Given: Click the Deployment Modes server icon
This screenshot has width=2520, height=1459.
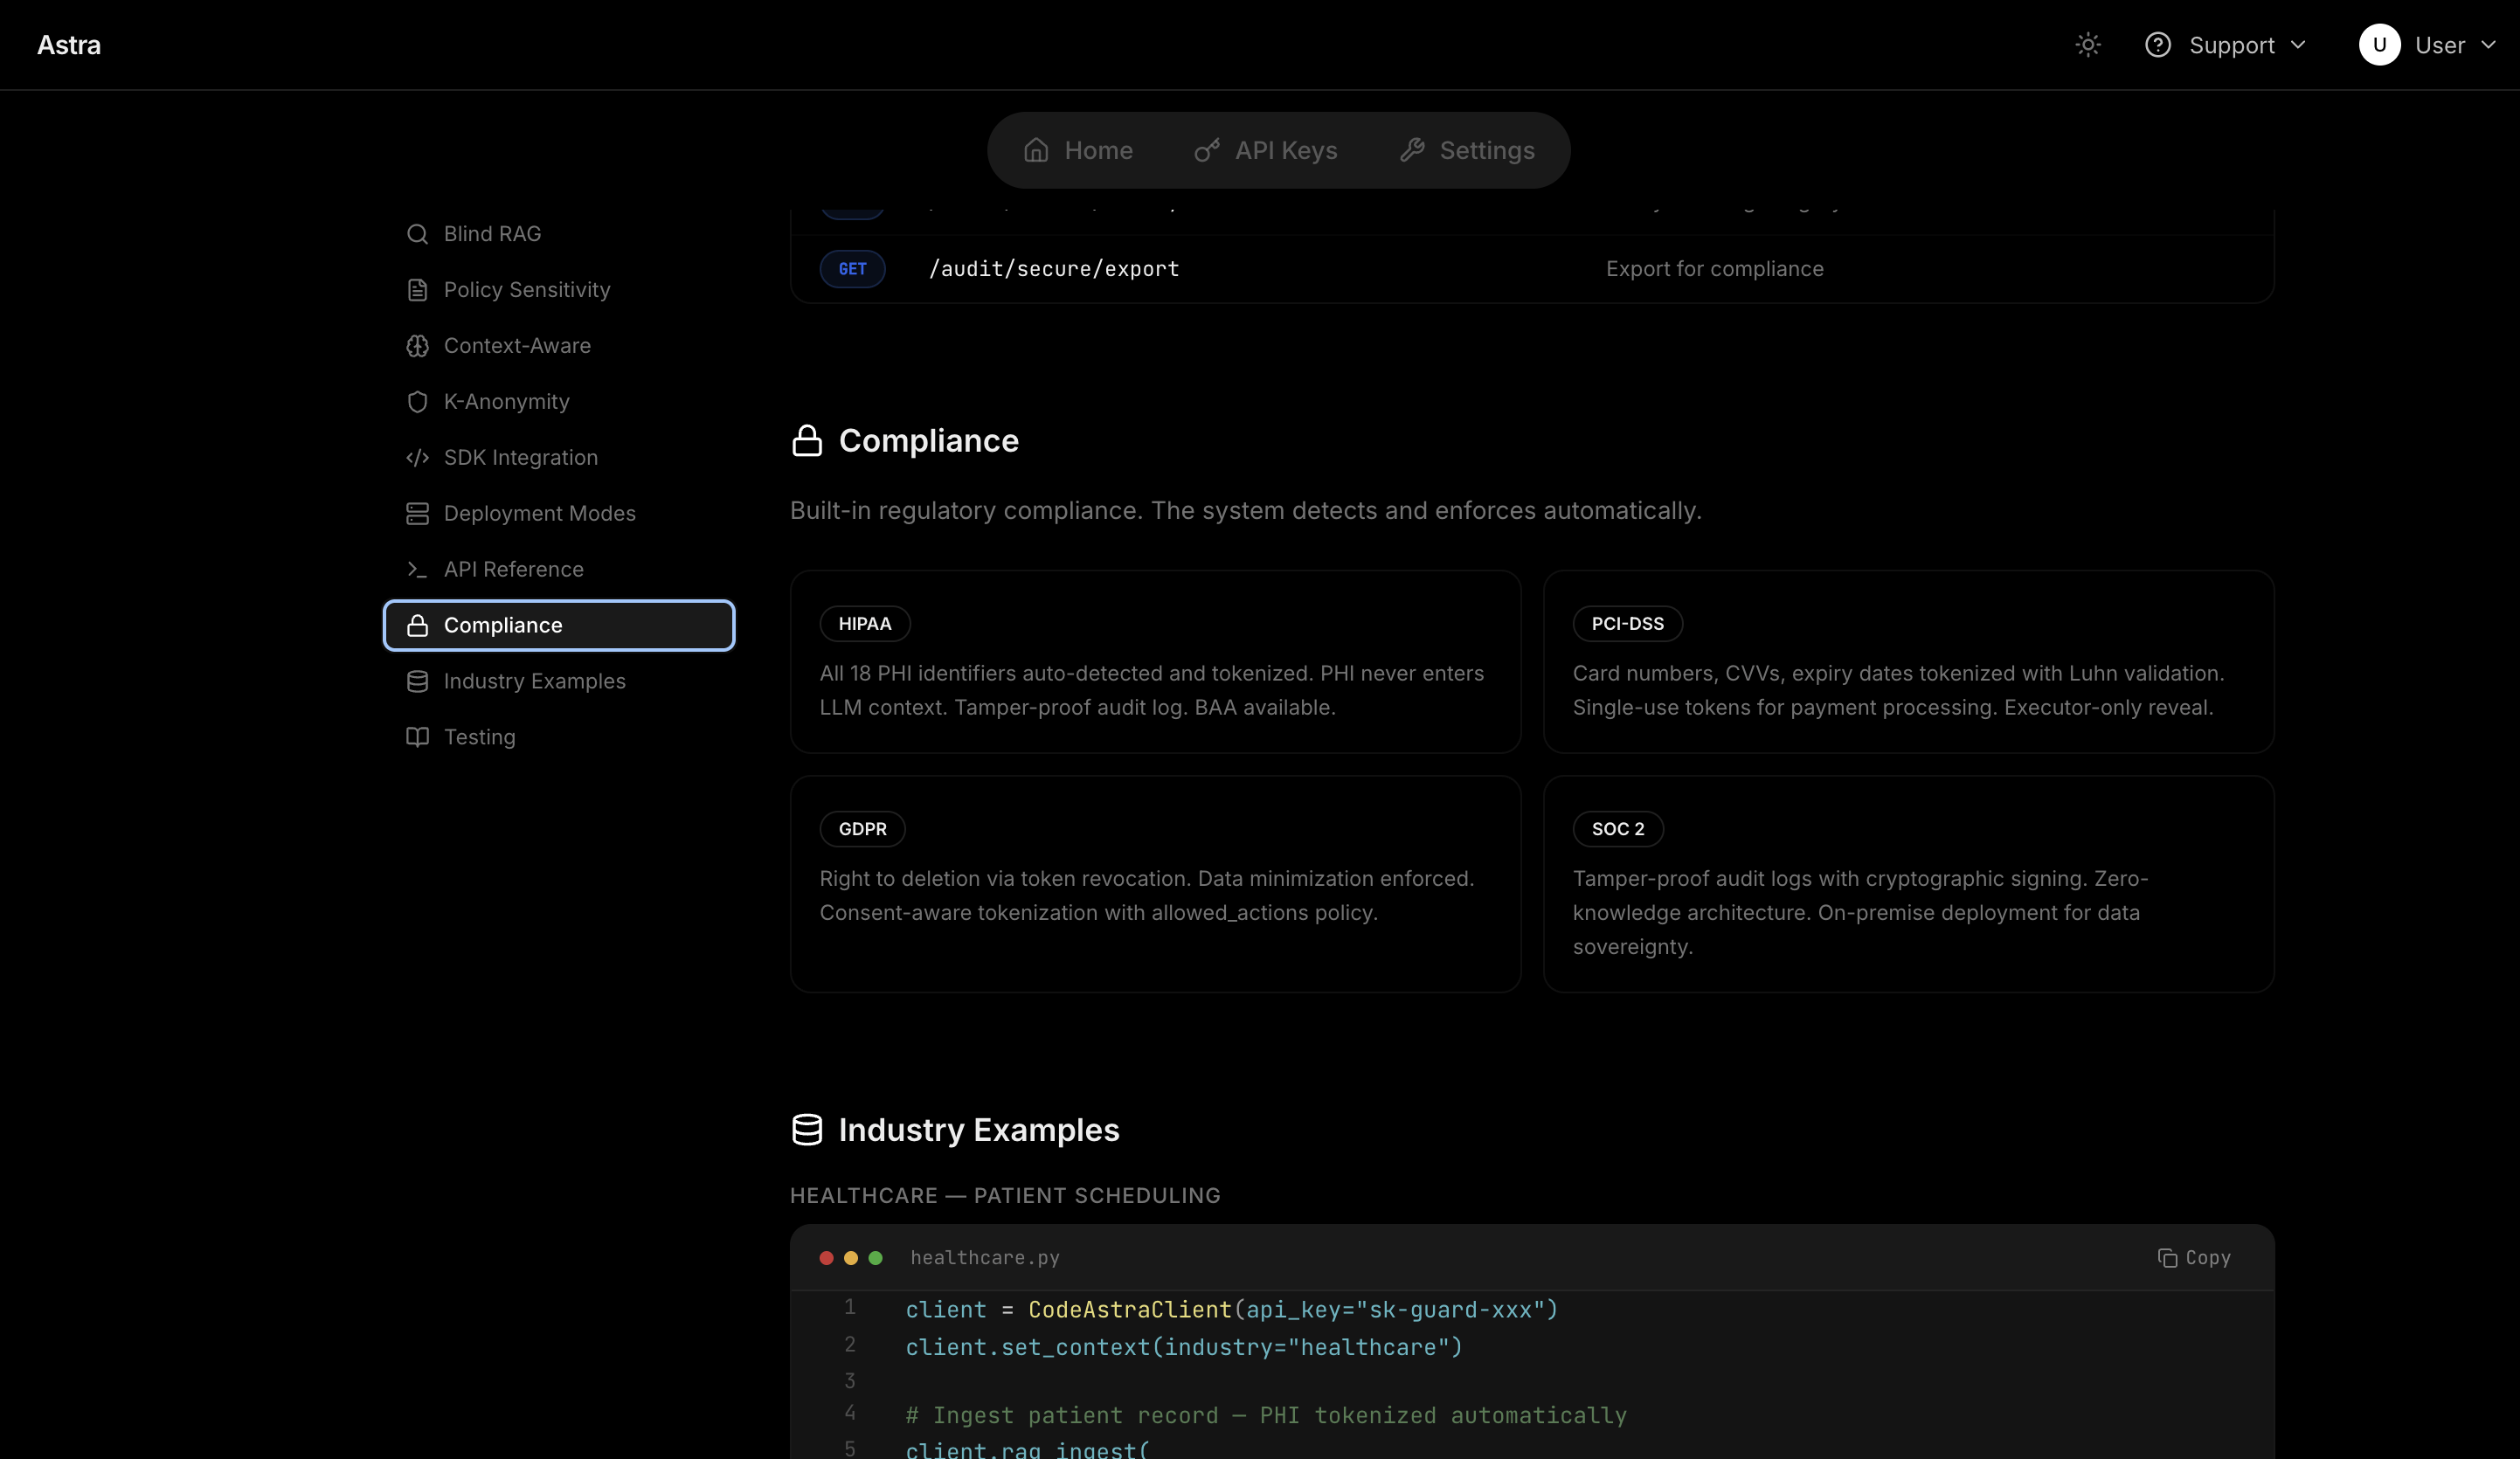Looking at the screenshot, I should [x=417, y=514].
